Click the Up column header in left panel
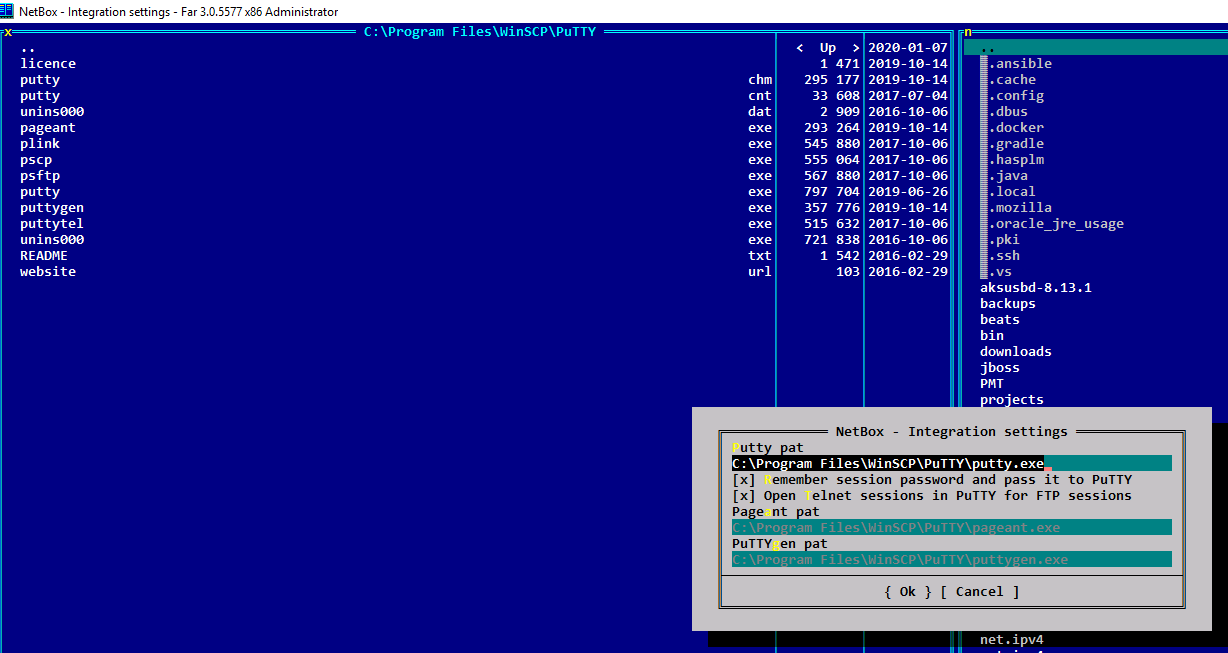 click(x=828, y=47)
